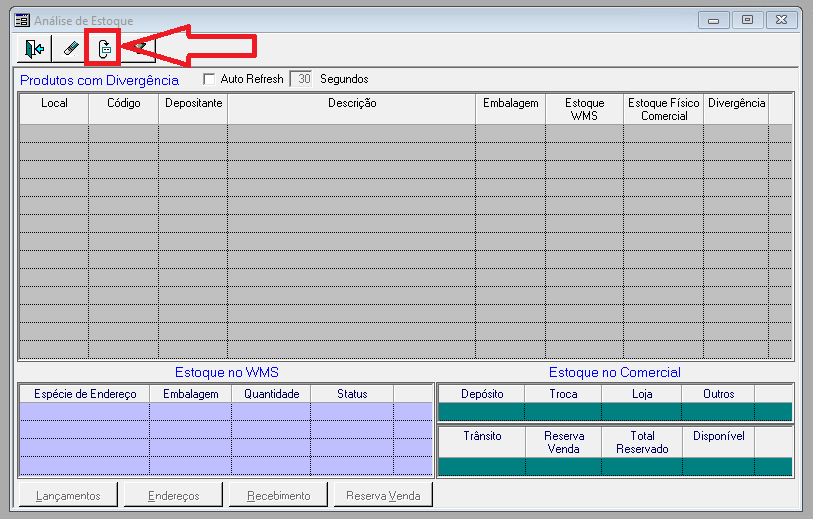
Task: Click the Trânsito column header
Action: [x=482, y=442]
